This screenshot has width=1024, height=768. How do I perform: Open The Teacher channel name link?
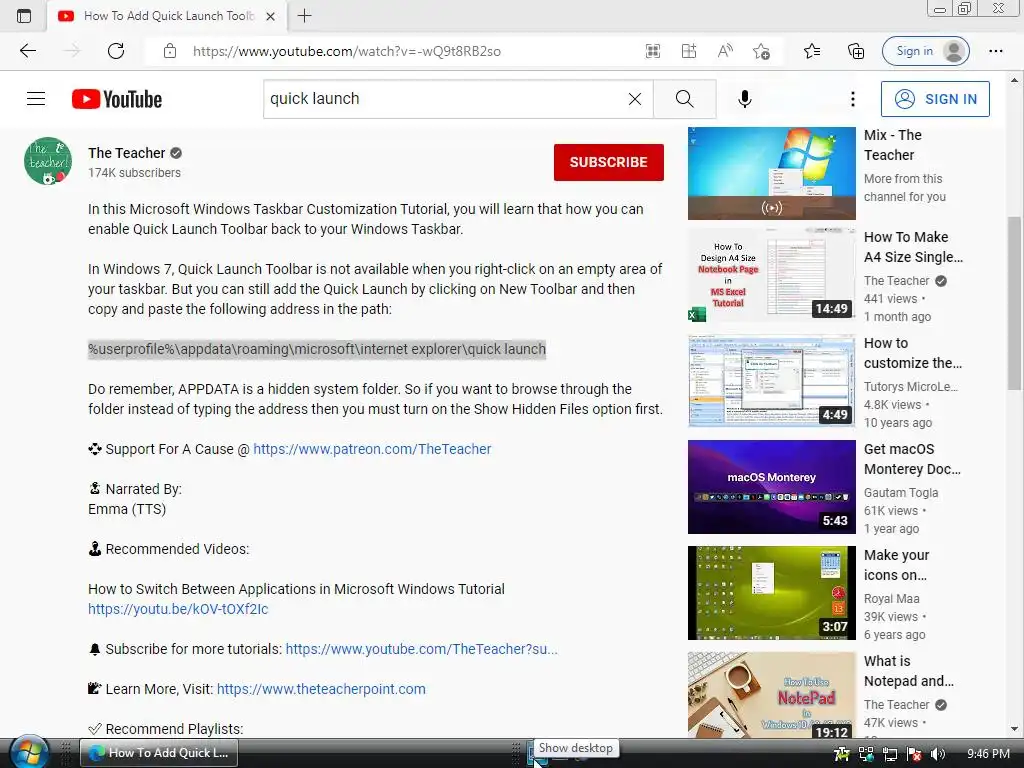click(127, 153)
